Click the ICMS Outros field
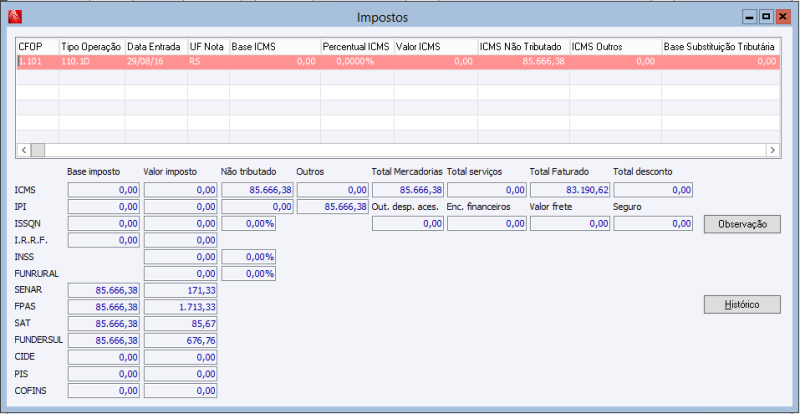 click(333, 190)
